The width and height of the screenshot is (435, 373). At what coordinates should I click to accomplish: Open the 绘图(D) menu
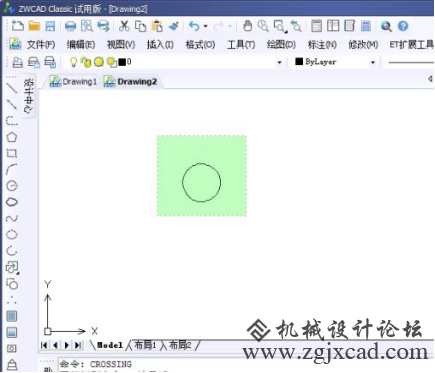click(281, 44)
